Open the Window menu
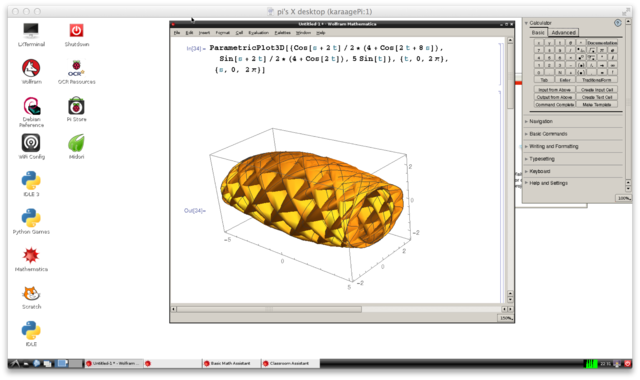 pos(303,33)
